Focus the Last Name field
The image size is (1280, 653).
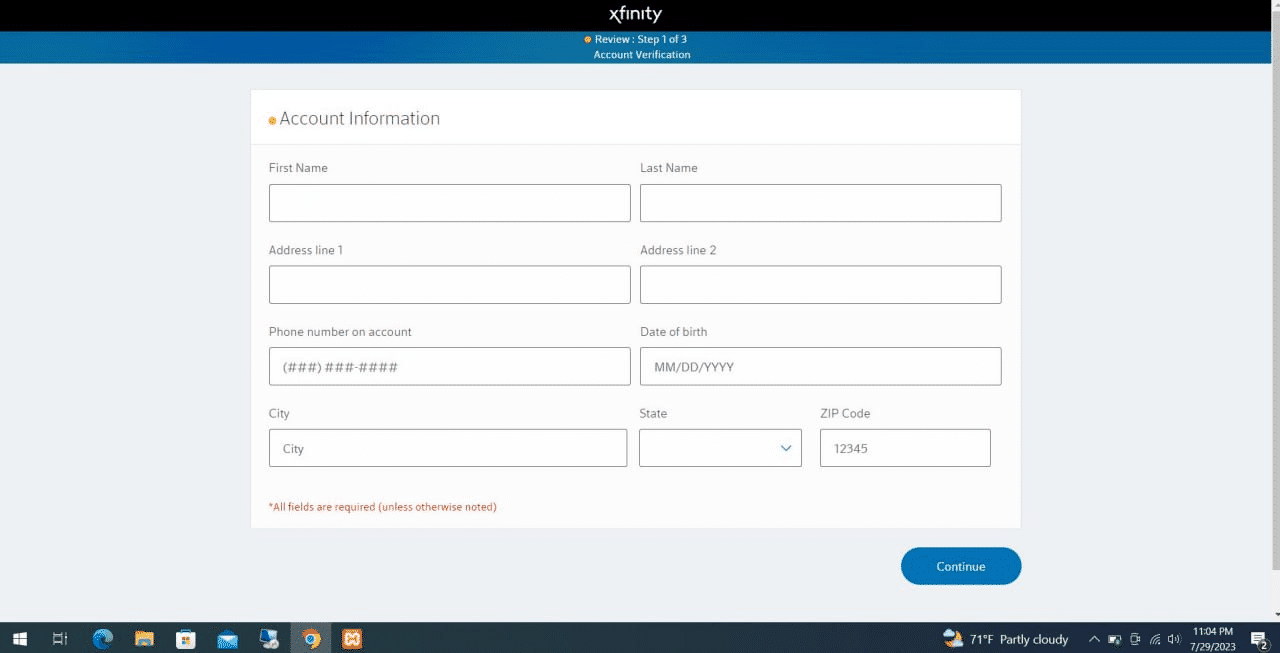click(821, 203)
